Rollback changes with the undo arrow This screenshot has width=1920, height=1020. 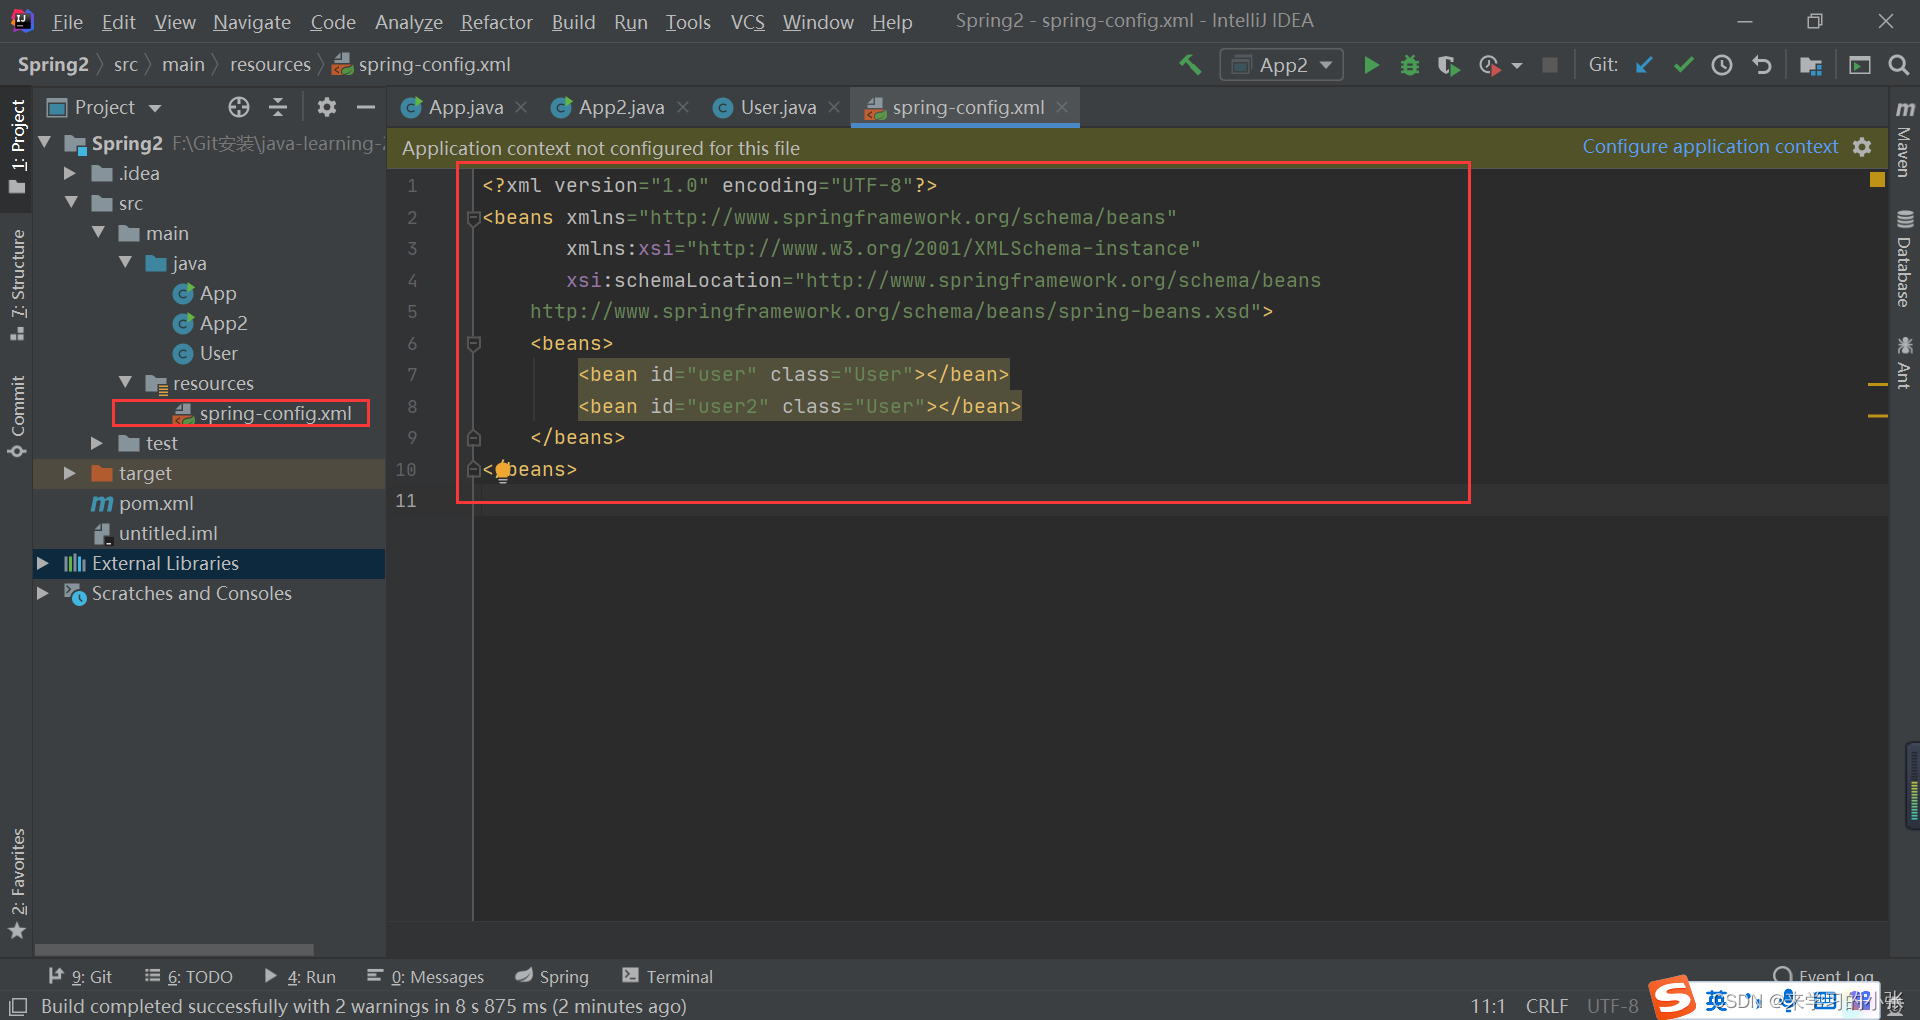click(x=1762, y=65)
